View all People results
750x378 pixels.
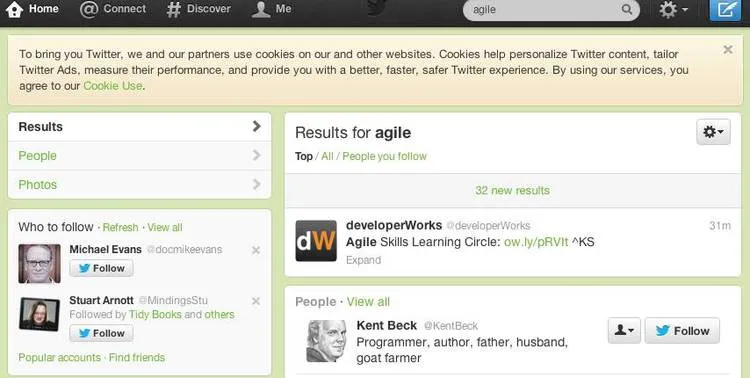[368, 302]
